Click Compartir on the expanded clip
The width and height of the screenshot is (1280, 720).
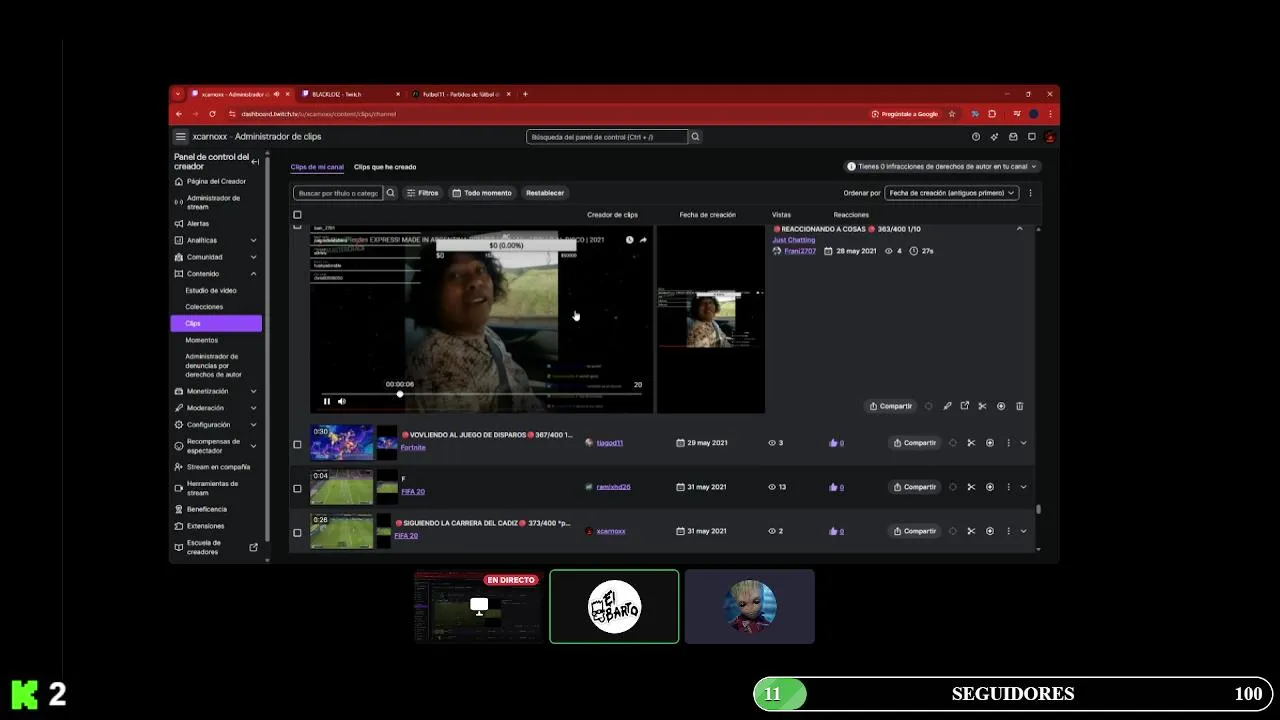pyautogui.click(x=891, y=406)
